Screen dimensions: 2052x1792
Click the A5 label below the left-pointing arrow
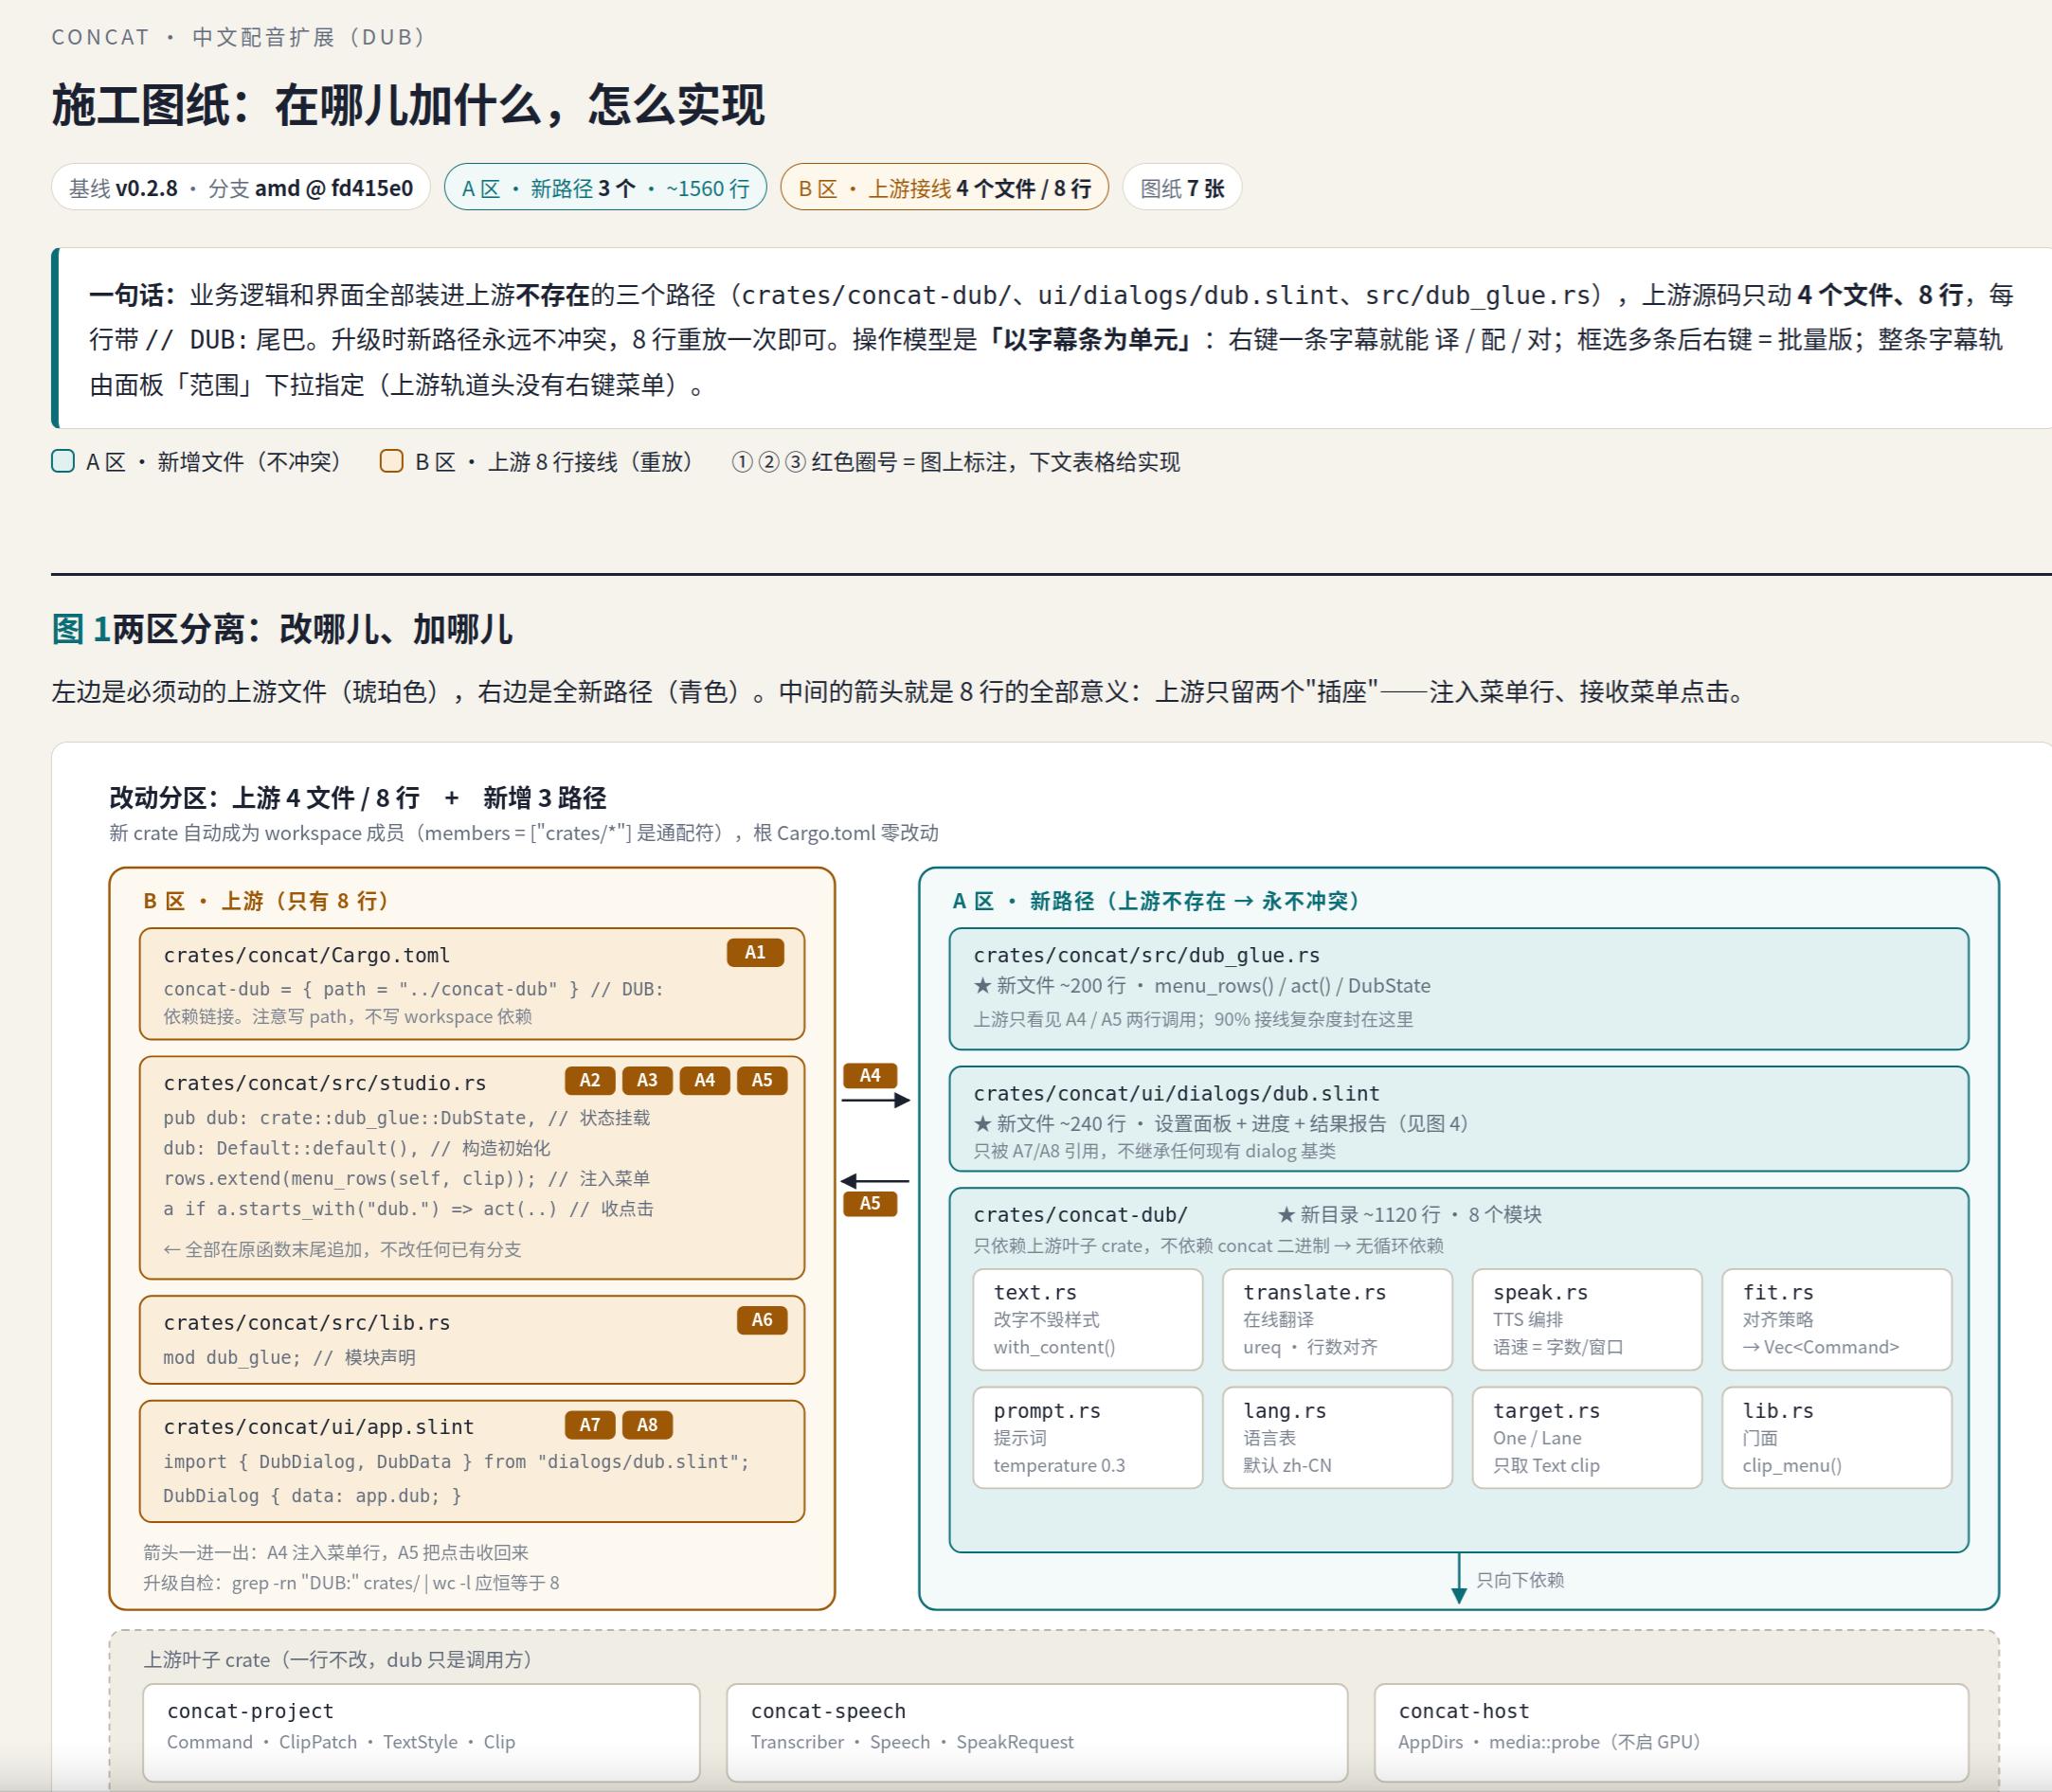(x=870, y=1203)
